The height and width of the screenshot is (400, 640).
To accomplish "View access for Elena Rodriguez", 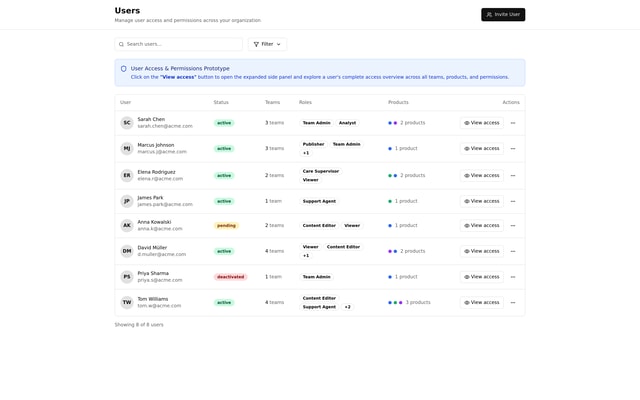I will 482,176.
